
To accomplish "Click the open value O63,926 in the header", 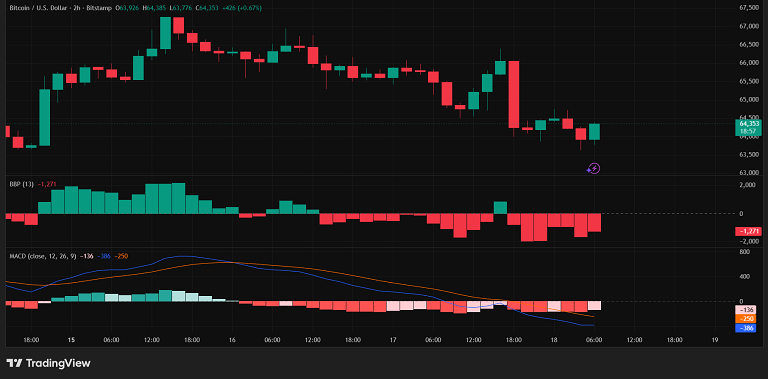I will 128,8.
